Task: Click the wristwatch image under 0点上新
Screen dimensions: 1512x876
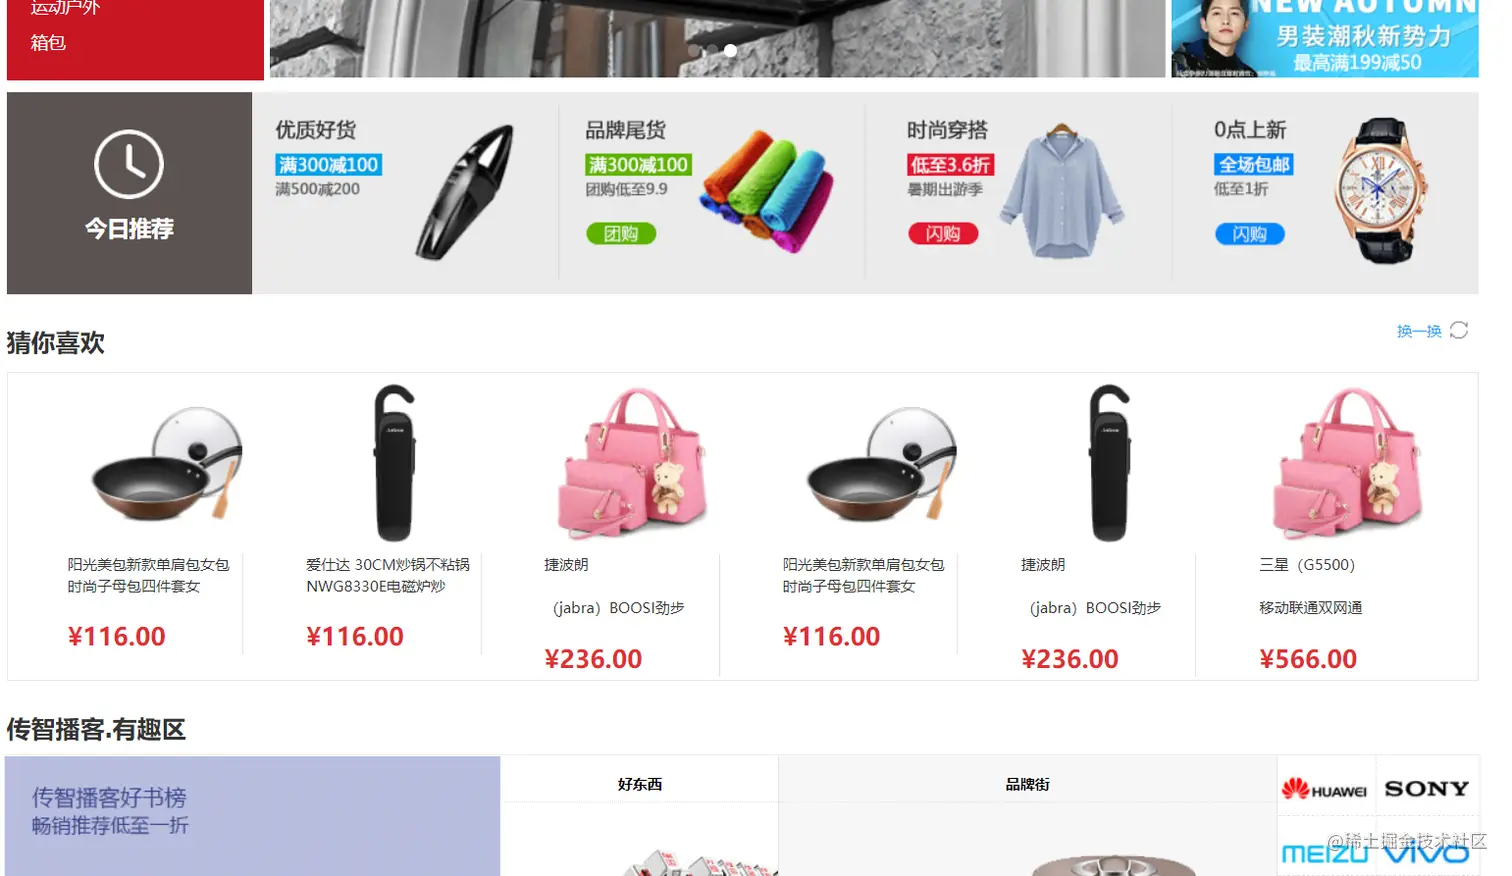Action: [x=1381, y=191]
